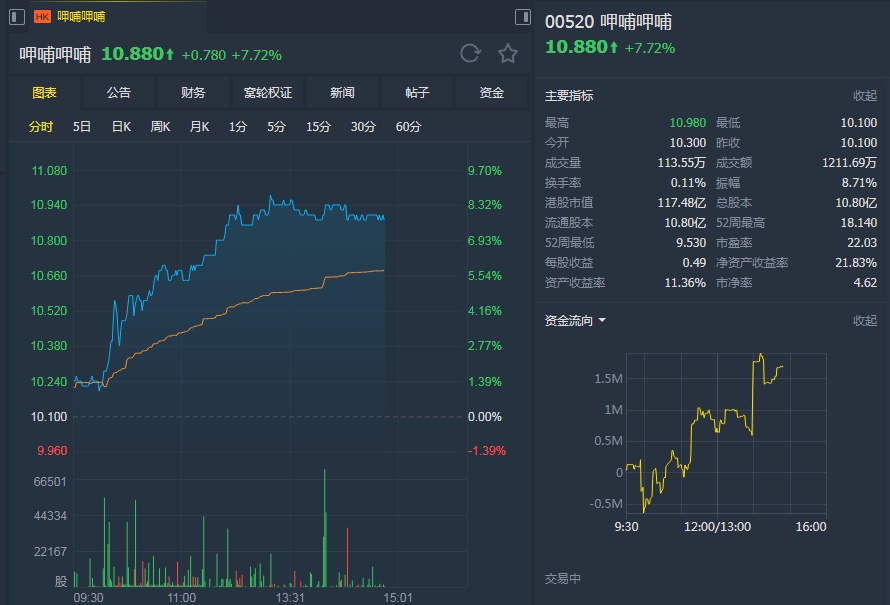Select the 窝轮权证 tab
890x605 pixels.
point(268,93)
